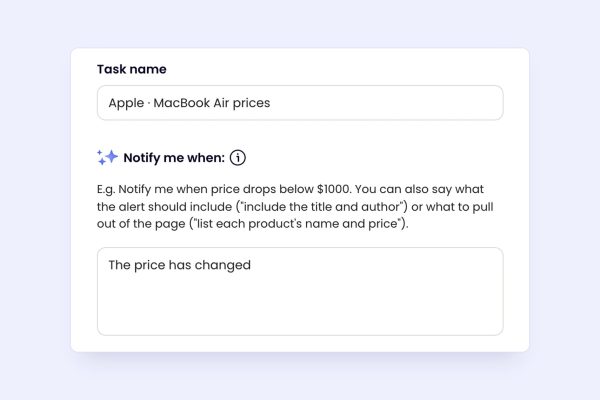Click the empty right side of Task name field

(386, 103)
